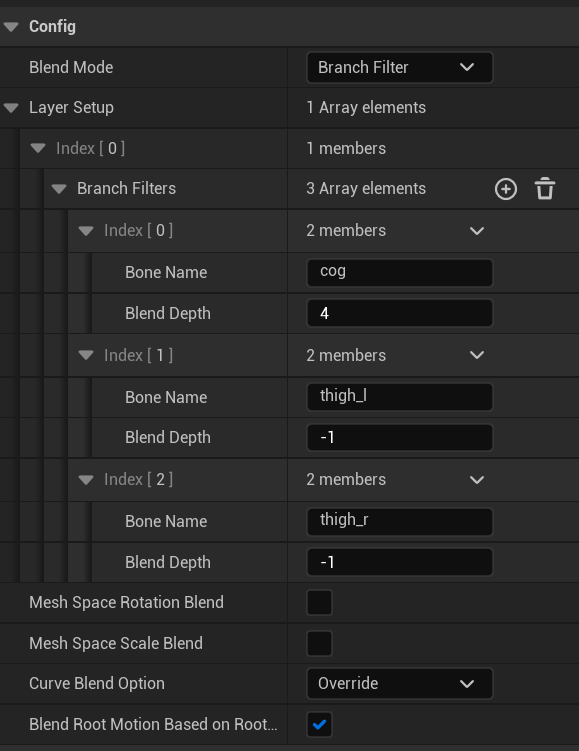Open options chevron for Branch Filters Index [ 2 ]

tap(477, 480)
